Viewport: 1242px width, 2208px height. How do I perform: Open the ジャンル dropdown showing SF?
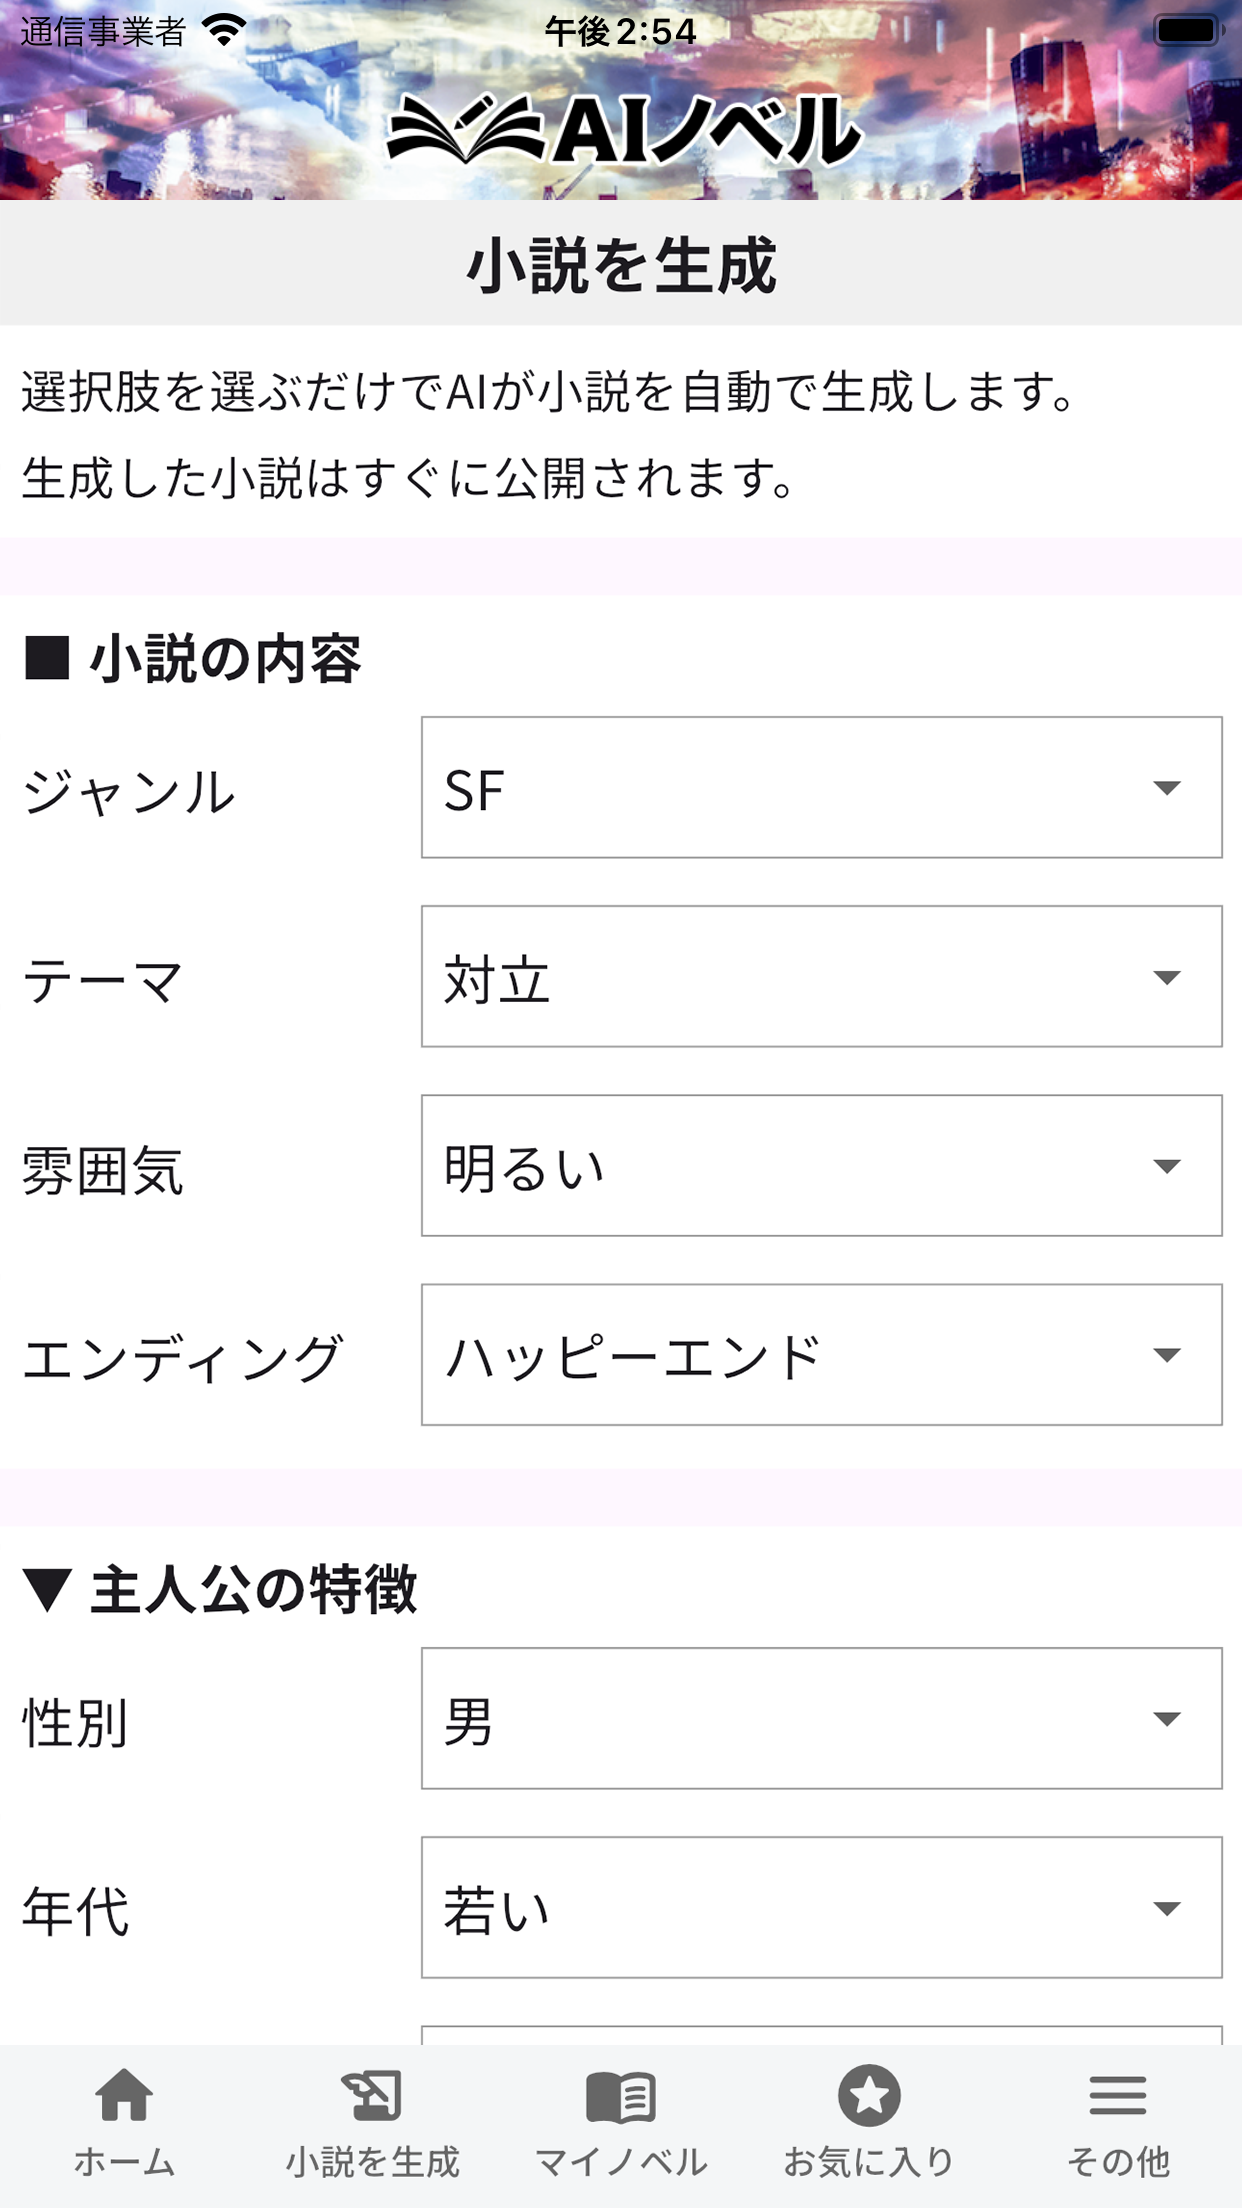pos(821,787)
